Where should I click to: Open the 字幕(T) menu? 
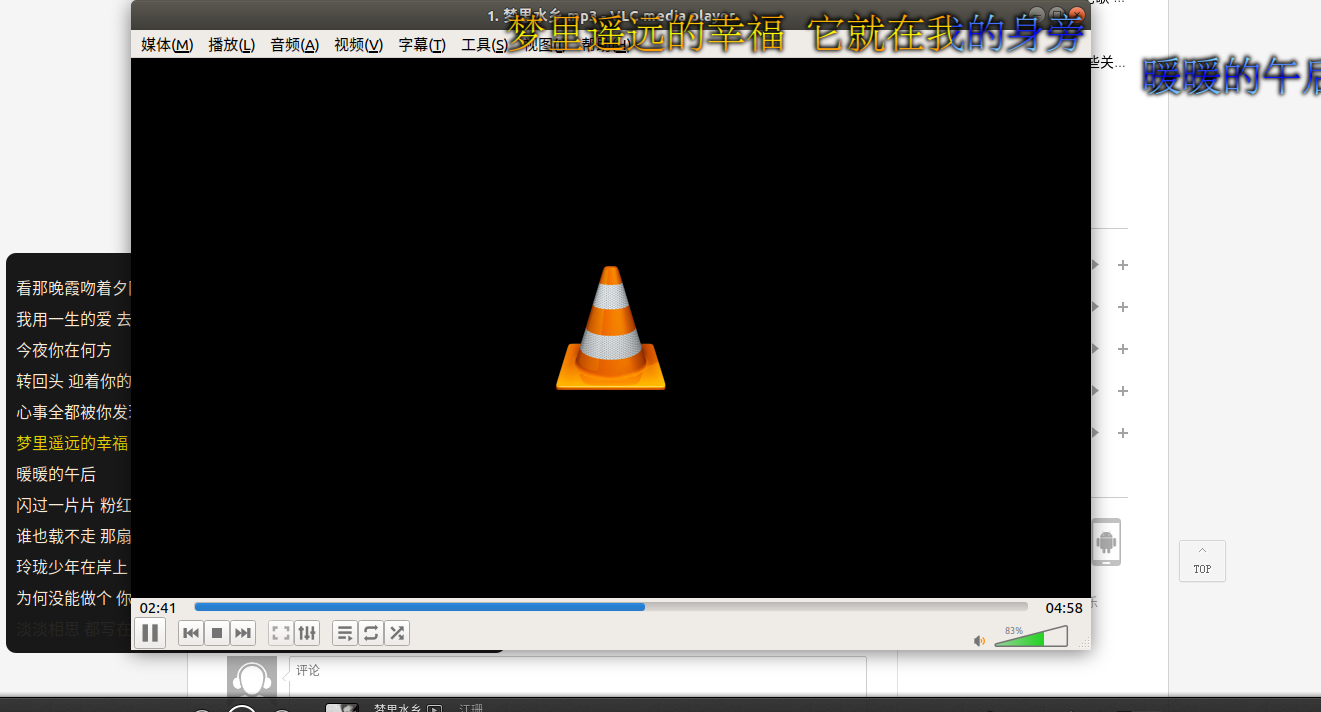click(x=422, y=45)
